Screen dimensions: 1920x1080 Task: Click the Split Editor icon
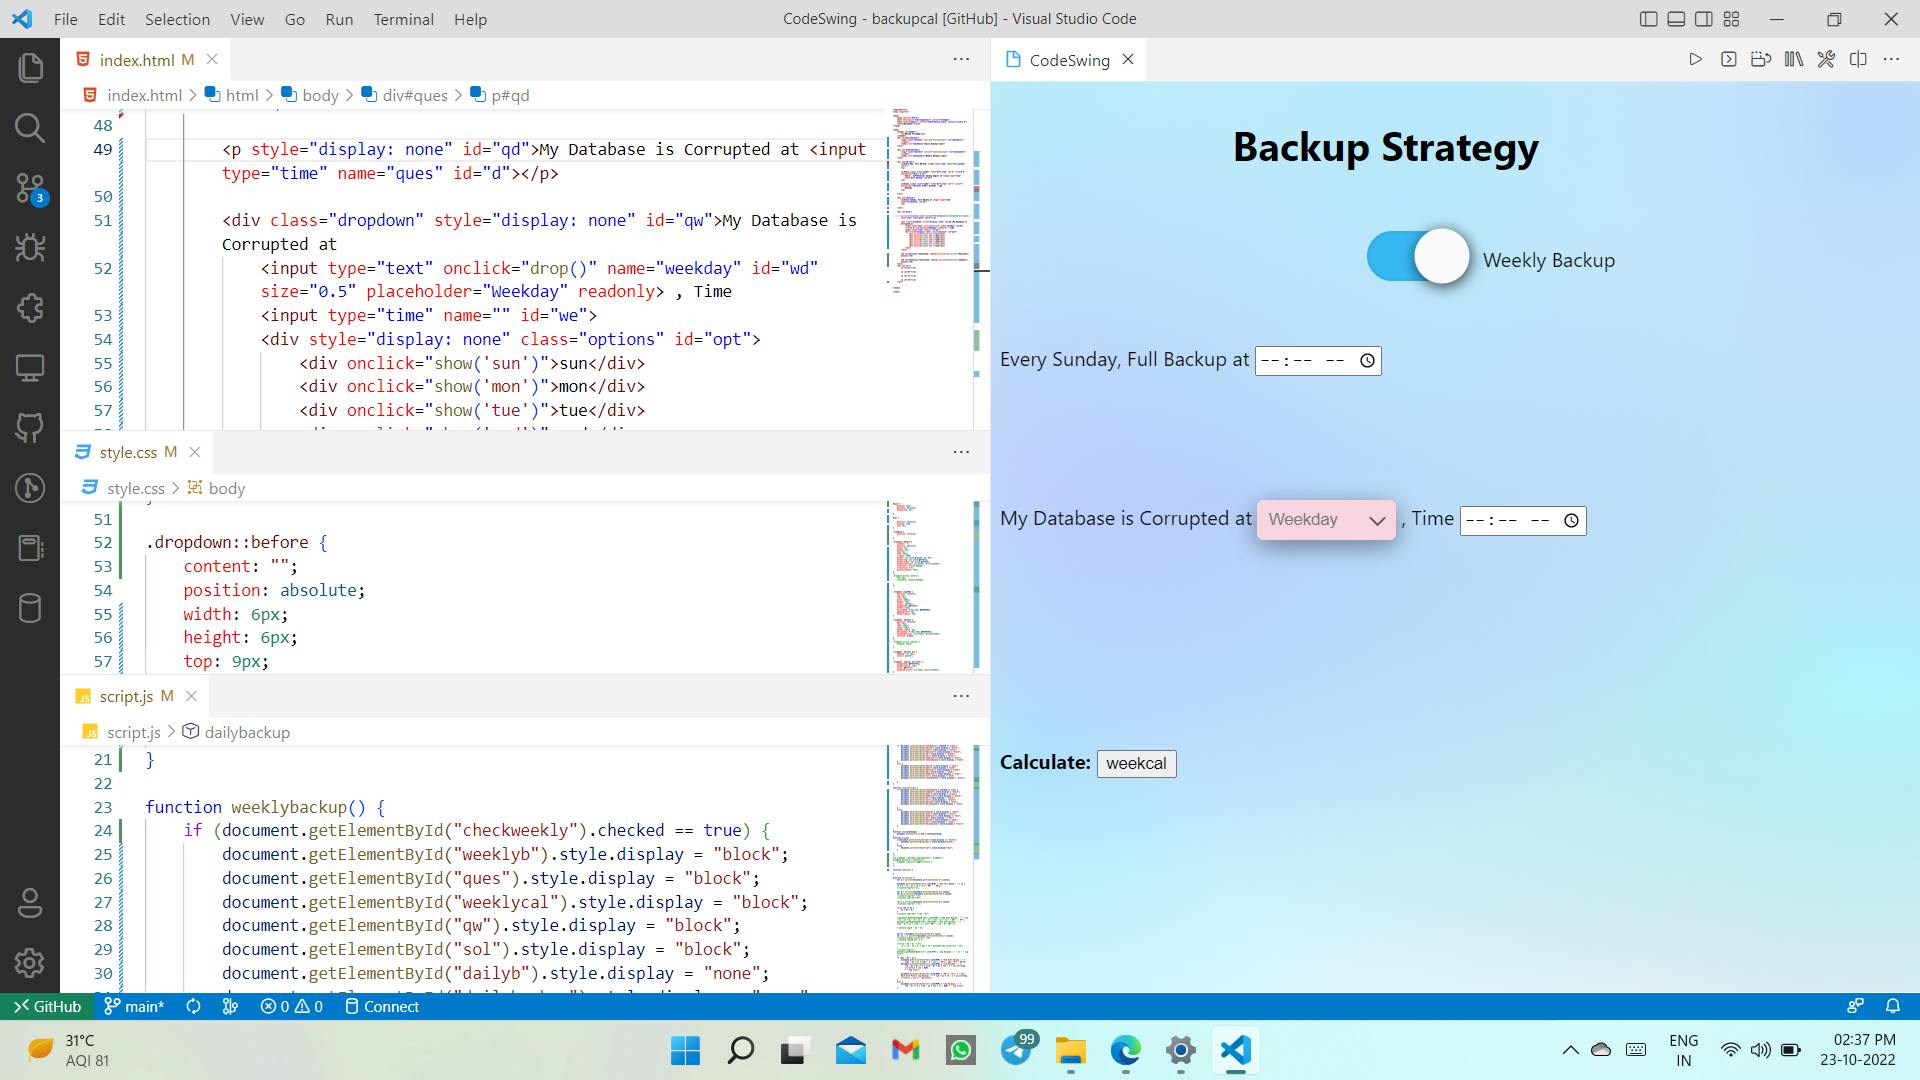(x=1858, y=60)
